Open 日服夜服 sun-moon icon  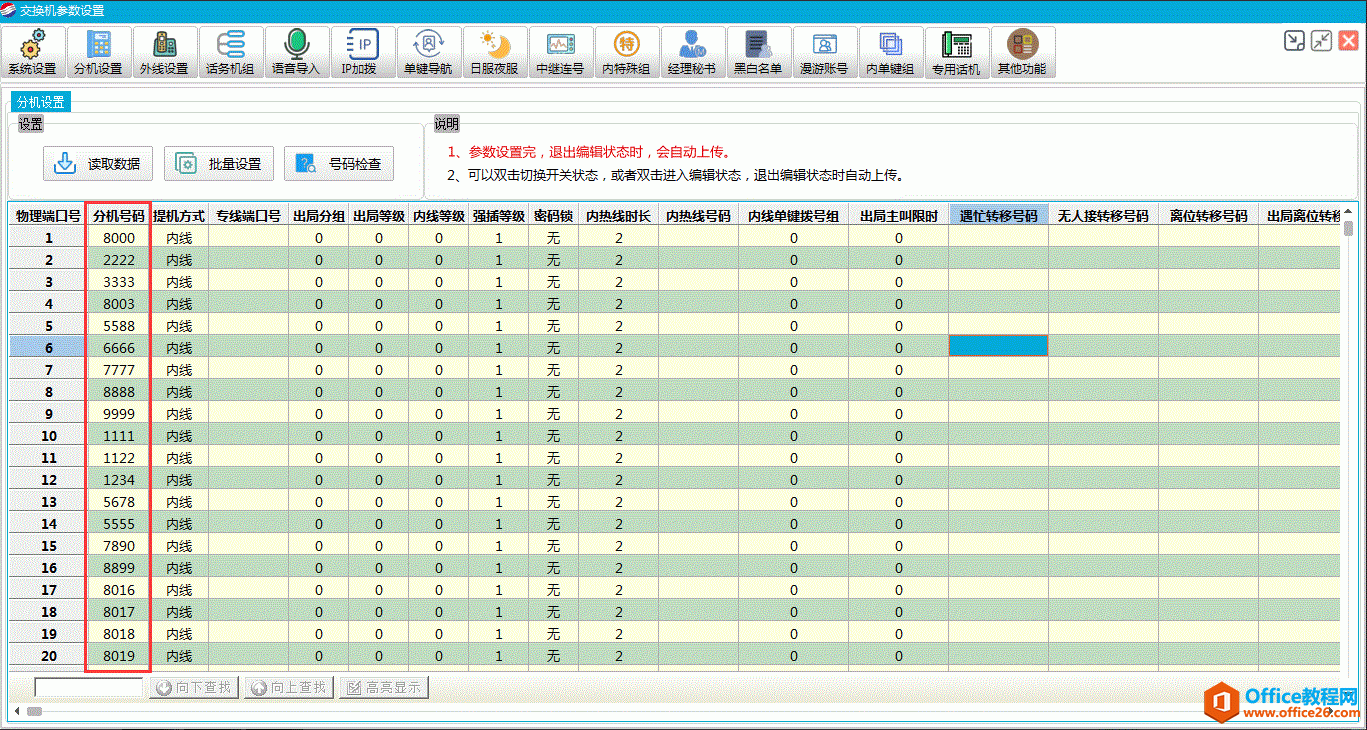(x=495, y=52)
